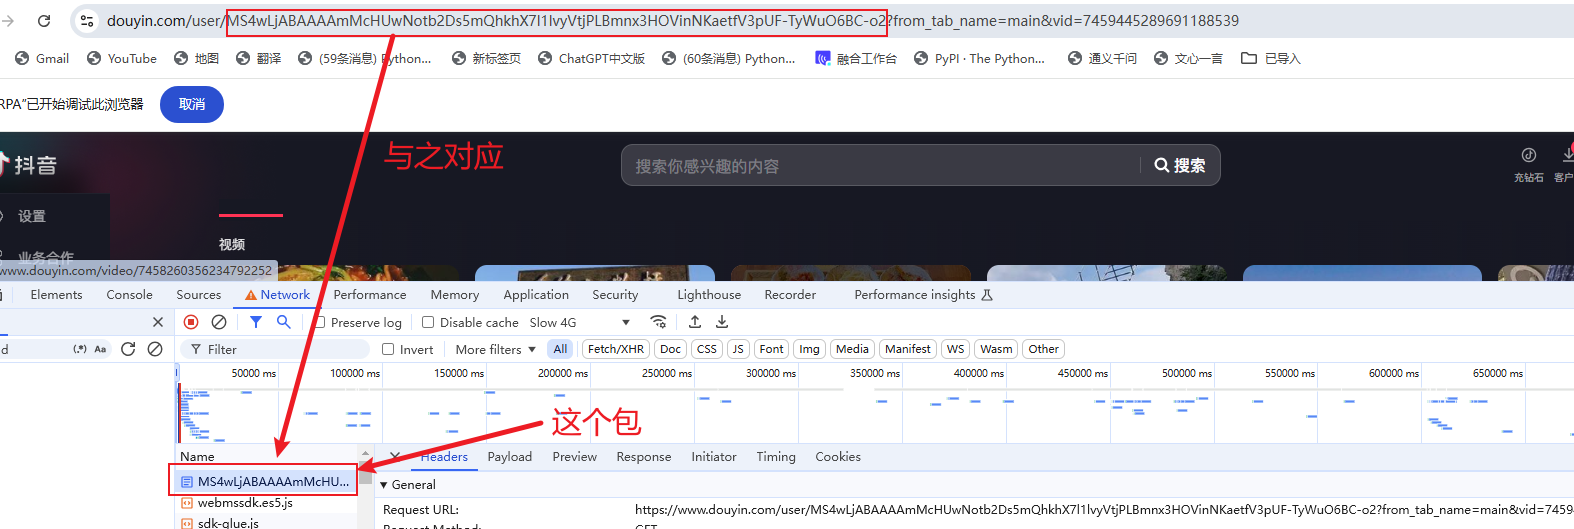This screenshot has width=1574, height=529.
Task: Export HAR file with download icon
Action: [722, 322]
